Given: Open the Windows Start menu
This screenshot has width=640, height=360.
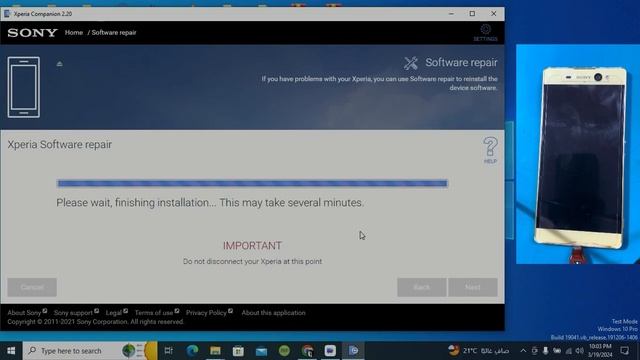Looking at the screenshot, I should click(11, 351).
